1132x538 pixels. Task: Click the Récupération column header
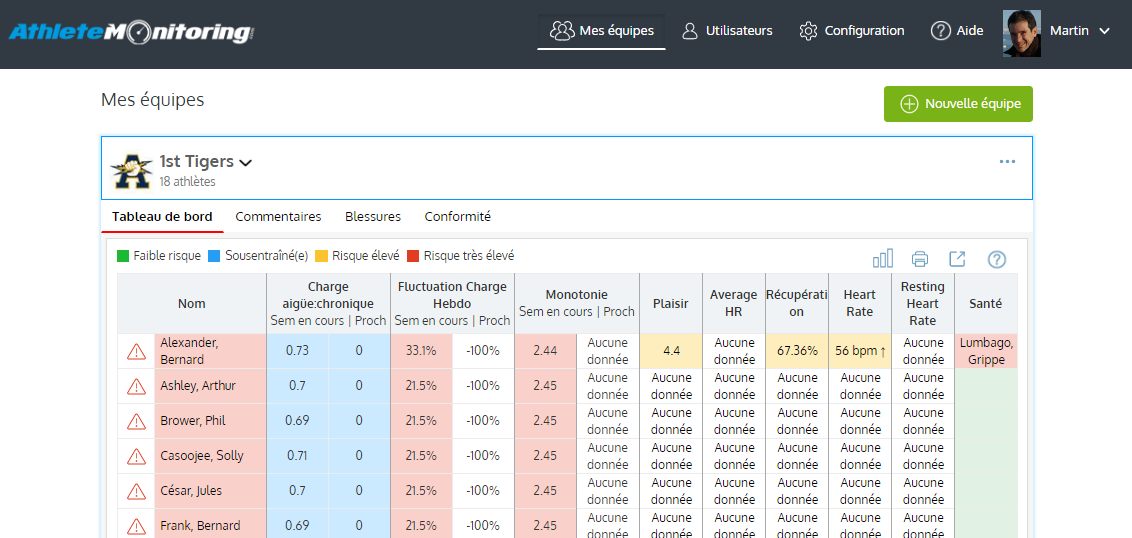click(x=796, y=303)
